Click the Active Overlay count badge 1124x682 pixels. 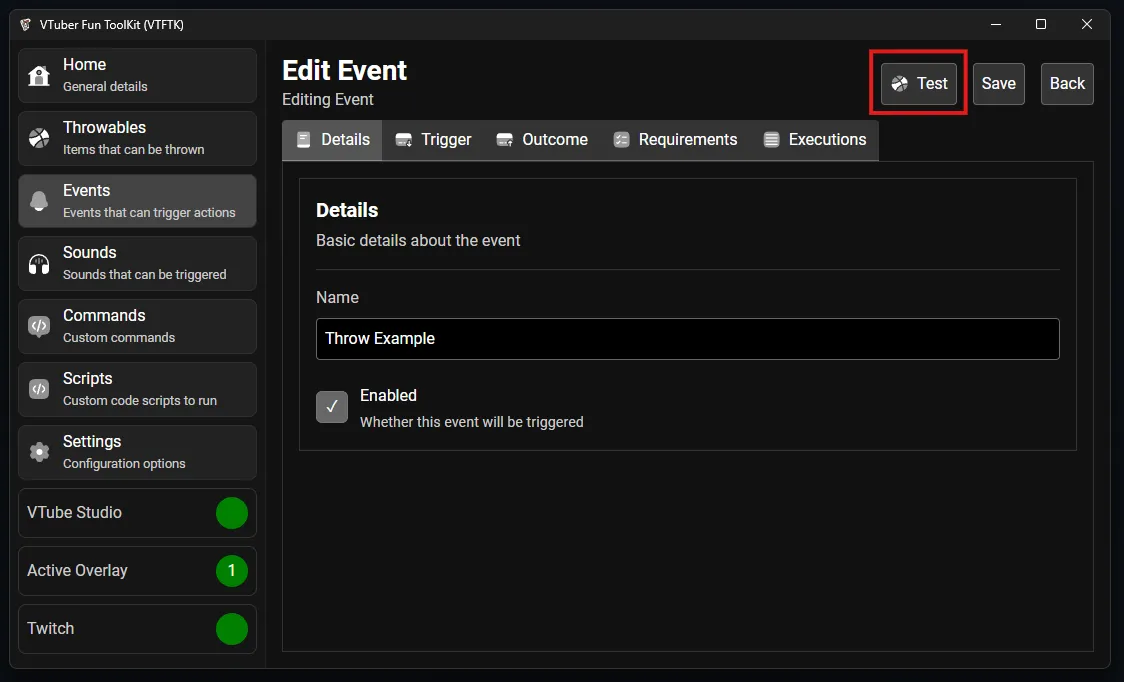[232, 571]
